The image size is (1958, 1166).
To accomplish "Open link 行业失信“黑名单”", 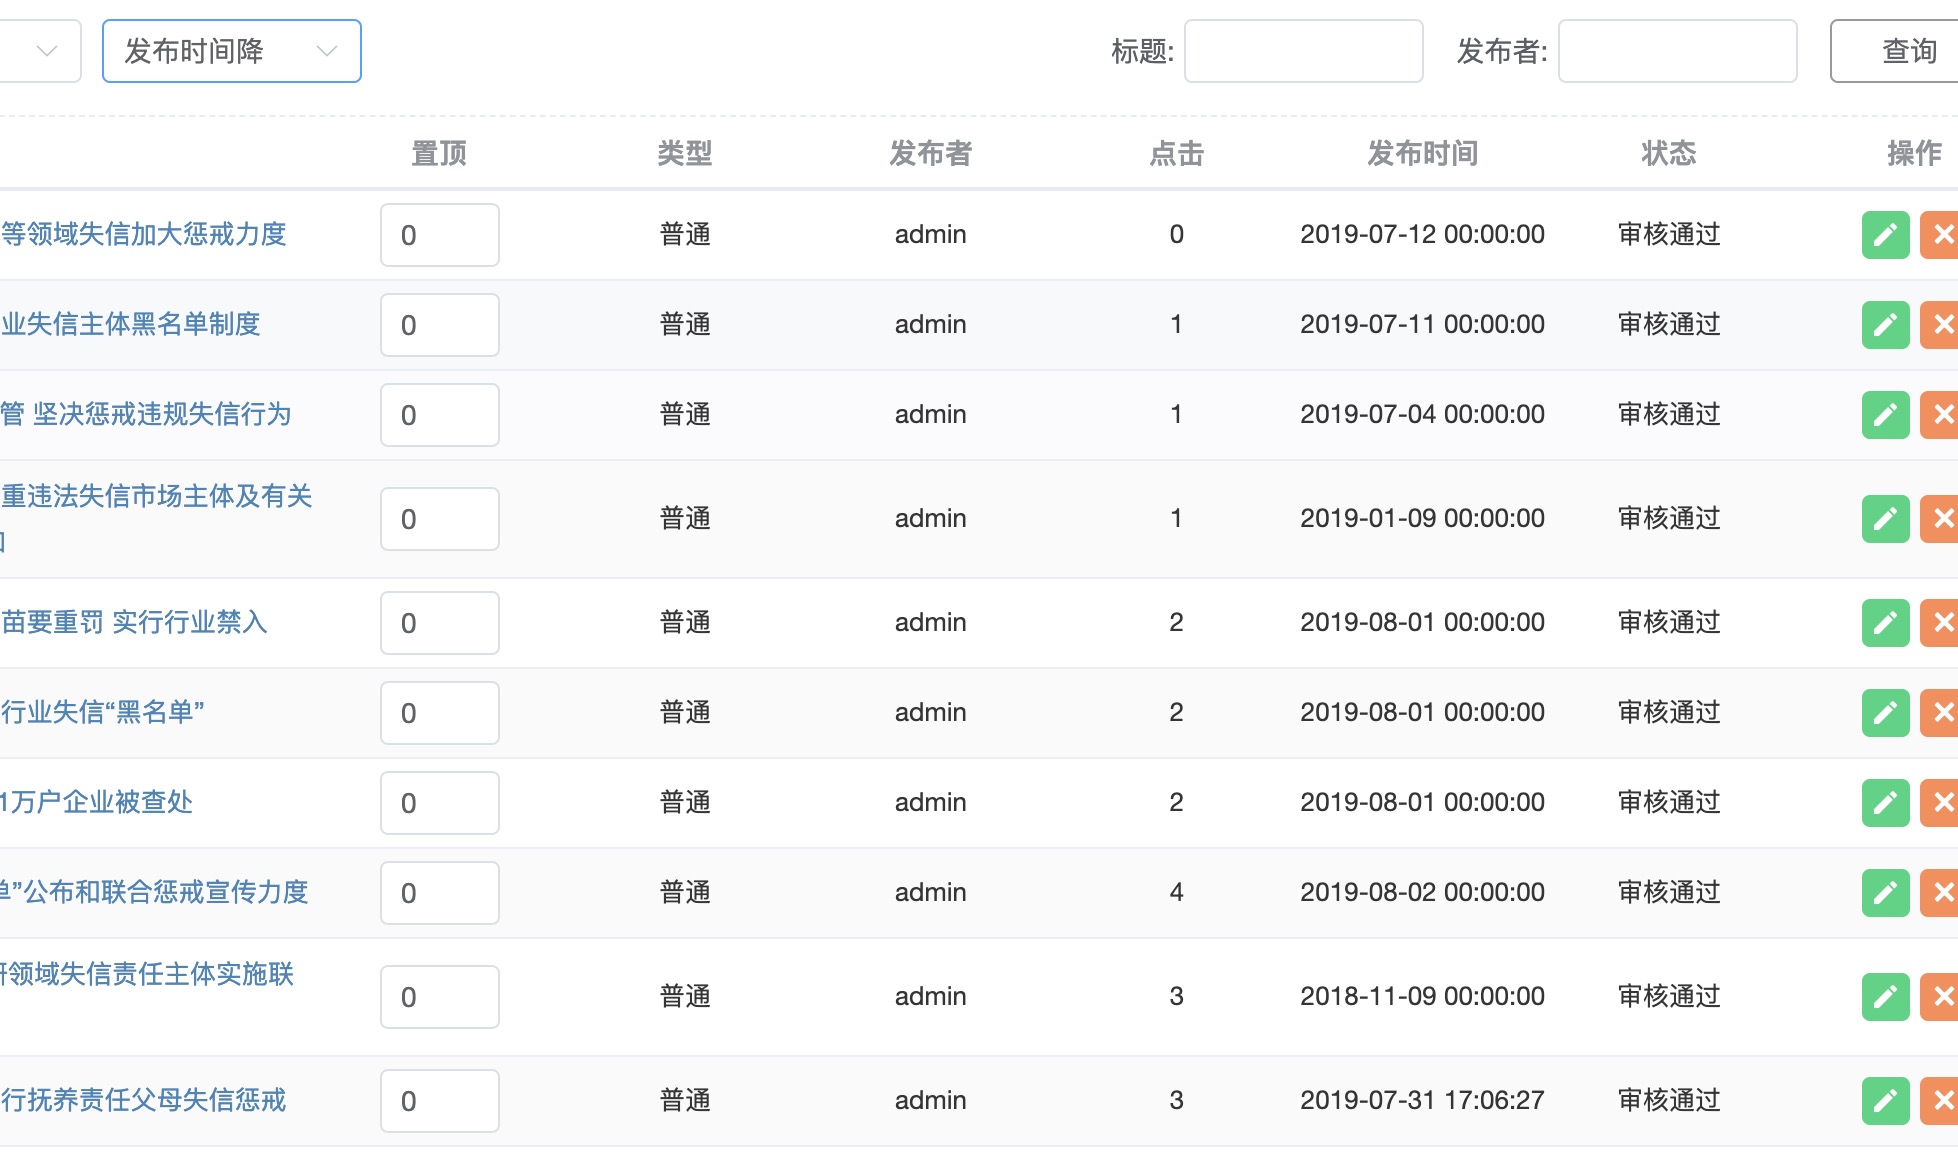I will (x=103, y=712).
